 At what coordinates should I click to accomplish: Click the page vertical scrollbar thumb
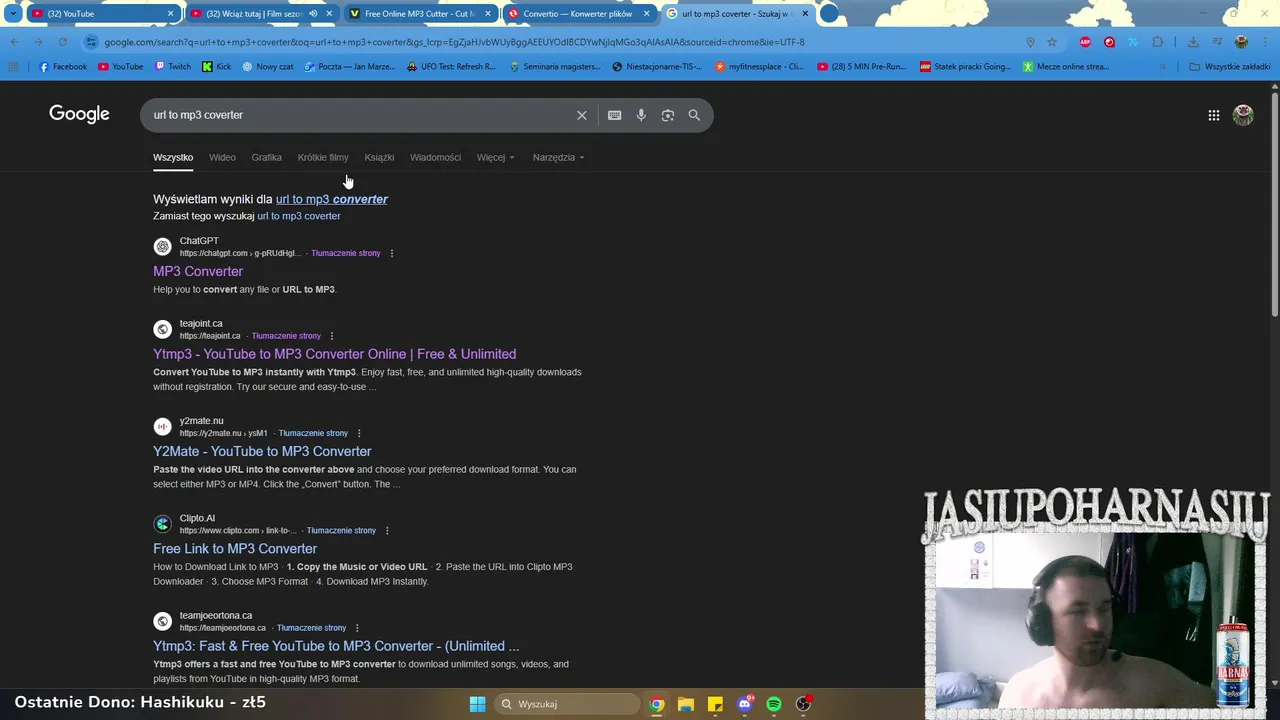tap(1274, 205)
